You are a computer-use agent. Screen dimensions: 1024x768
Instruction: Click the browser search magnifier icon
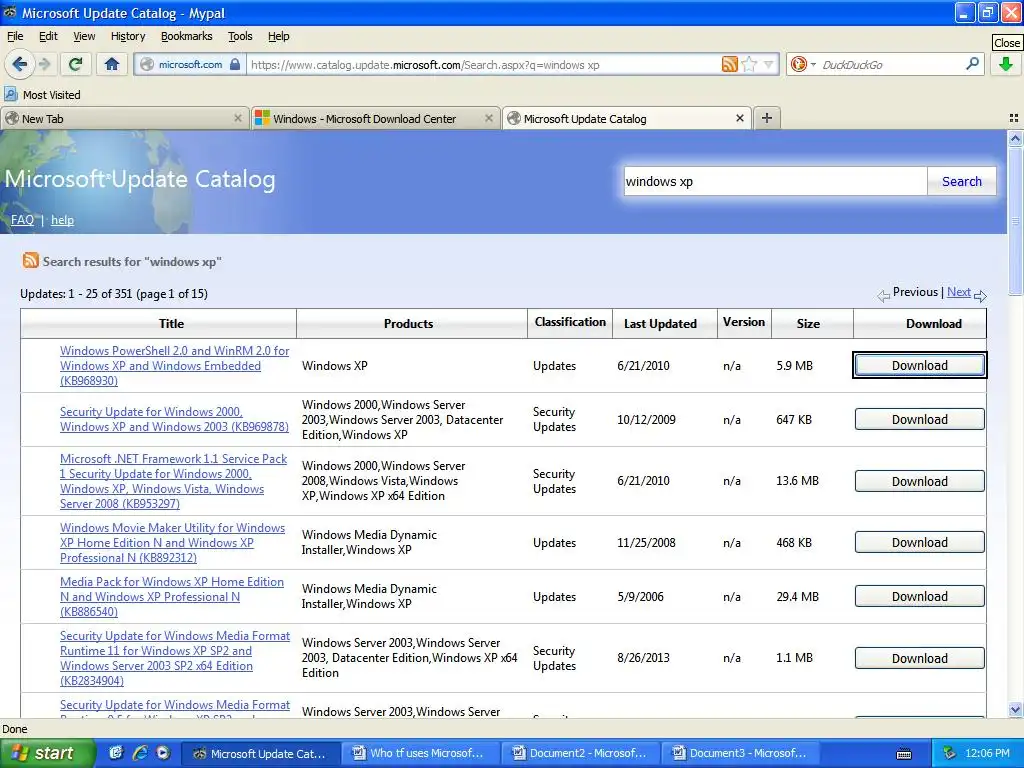(972, 64)
